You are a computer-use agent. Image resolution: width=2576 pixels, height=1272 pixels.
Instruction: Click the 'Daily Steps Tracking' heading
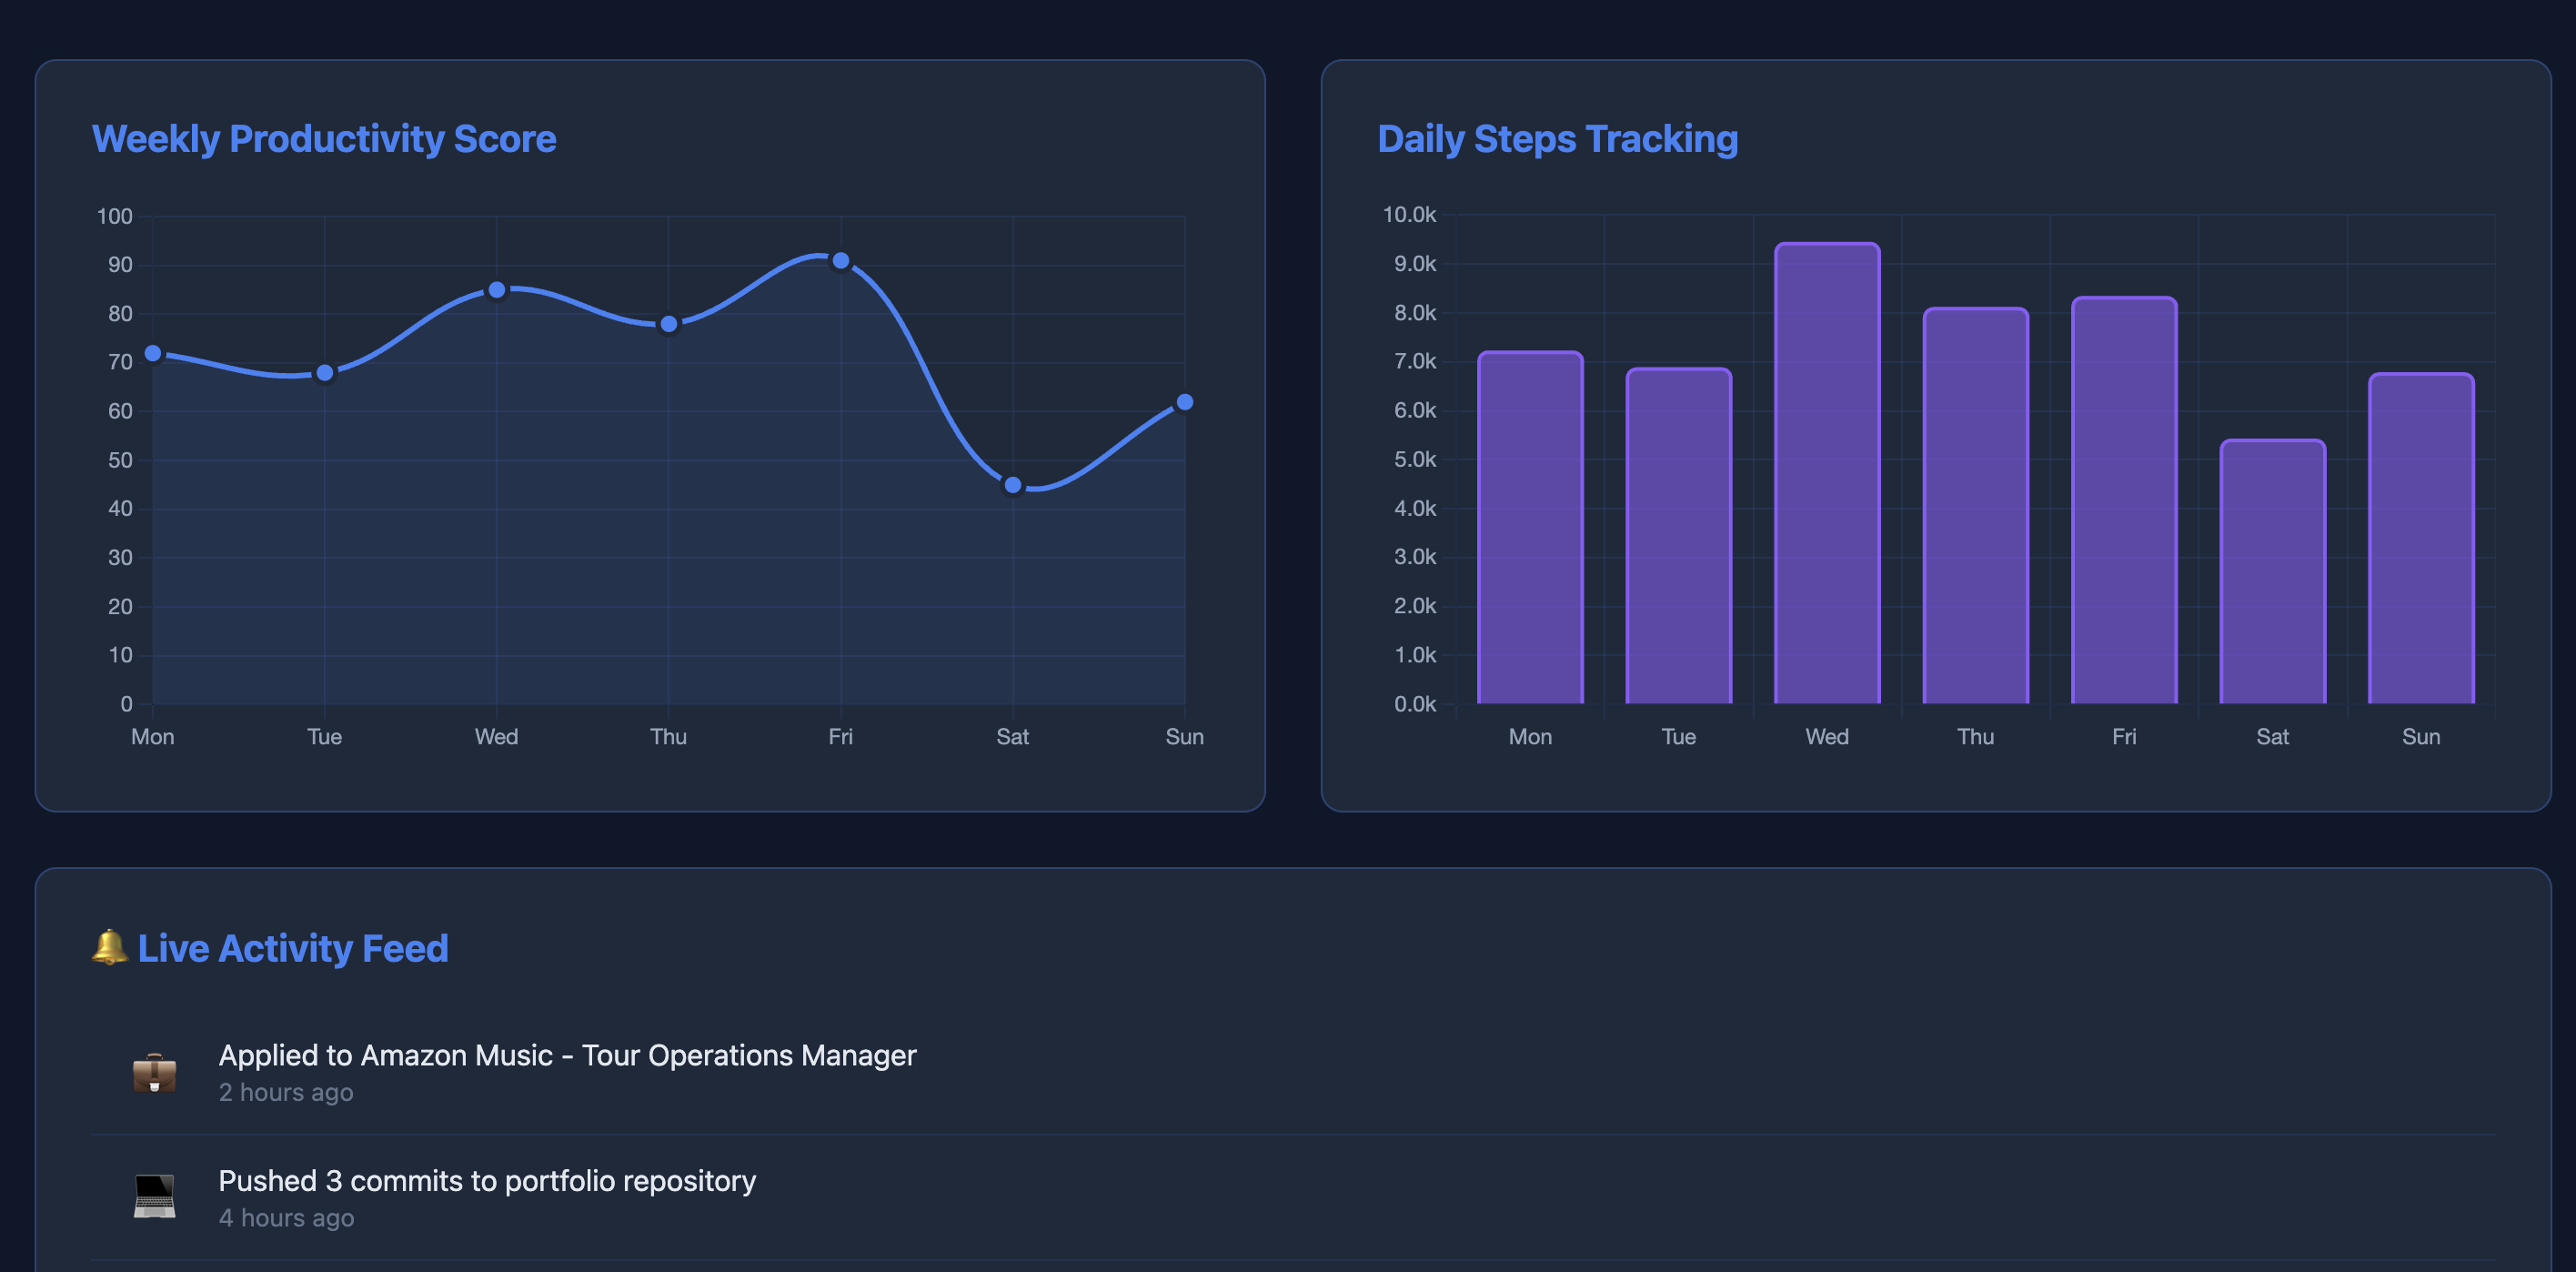pyautogui.click(x=1557, y=139)
